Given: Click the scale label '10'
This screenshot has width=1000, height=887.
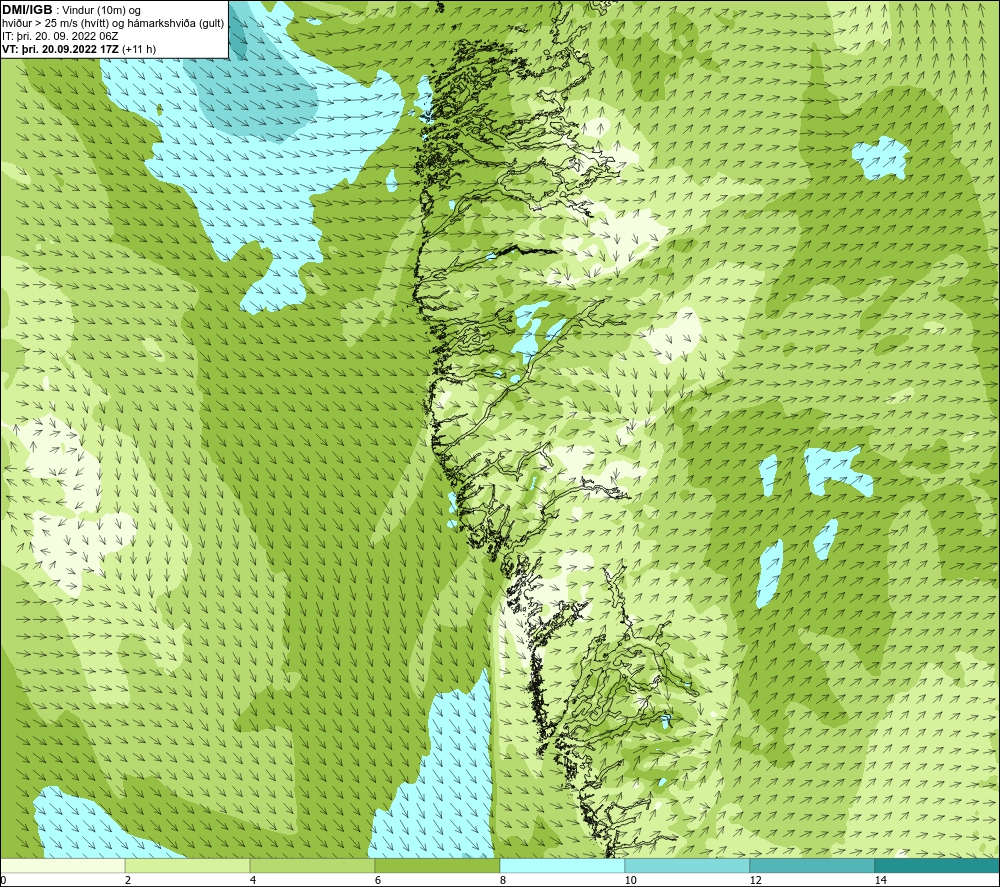Looking at the screenshot, I should point(630,881).
